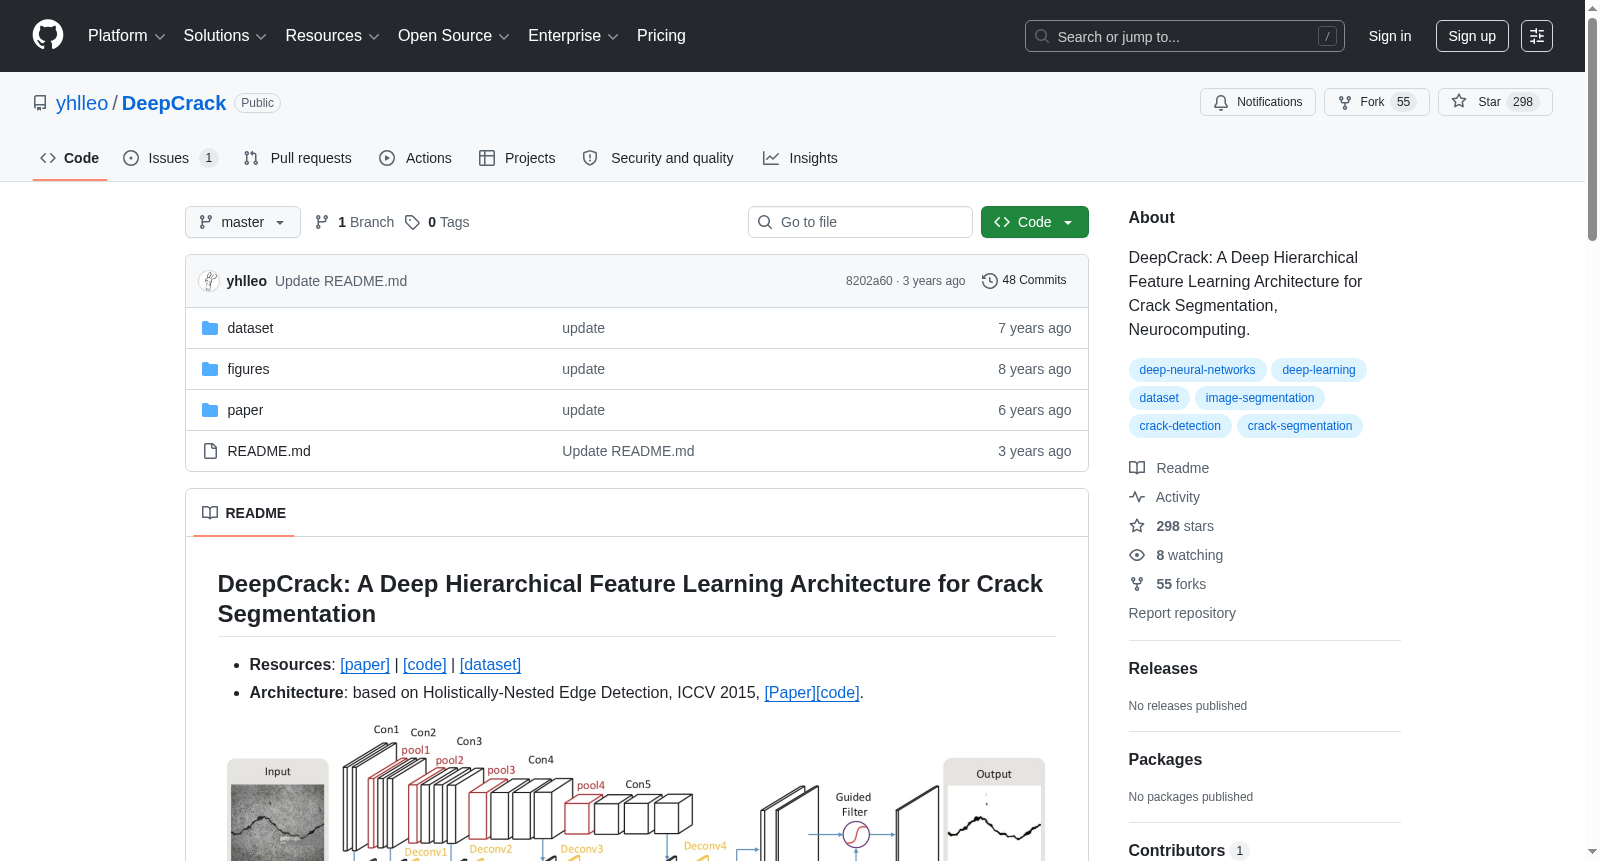Click the Report repository link

point(1182,613)
